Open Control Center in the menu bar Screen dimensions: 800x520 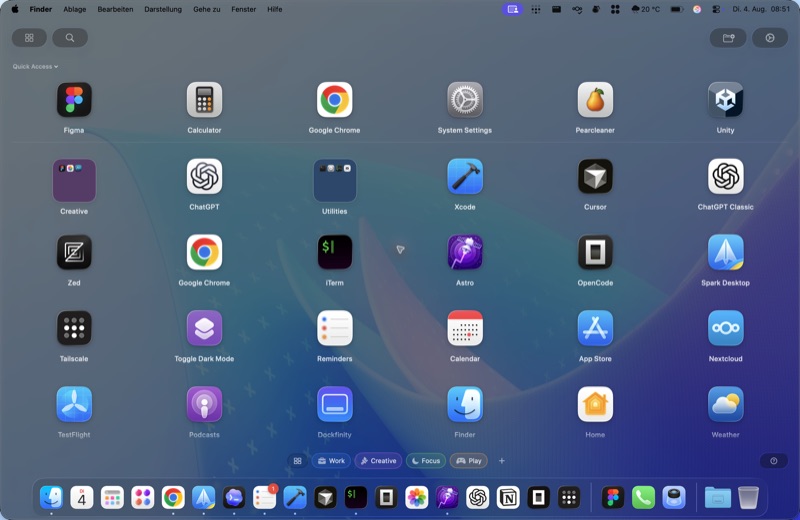coord(716,9)
